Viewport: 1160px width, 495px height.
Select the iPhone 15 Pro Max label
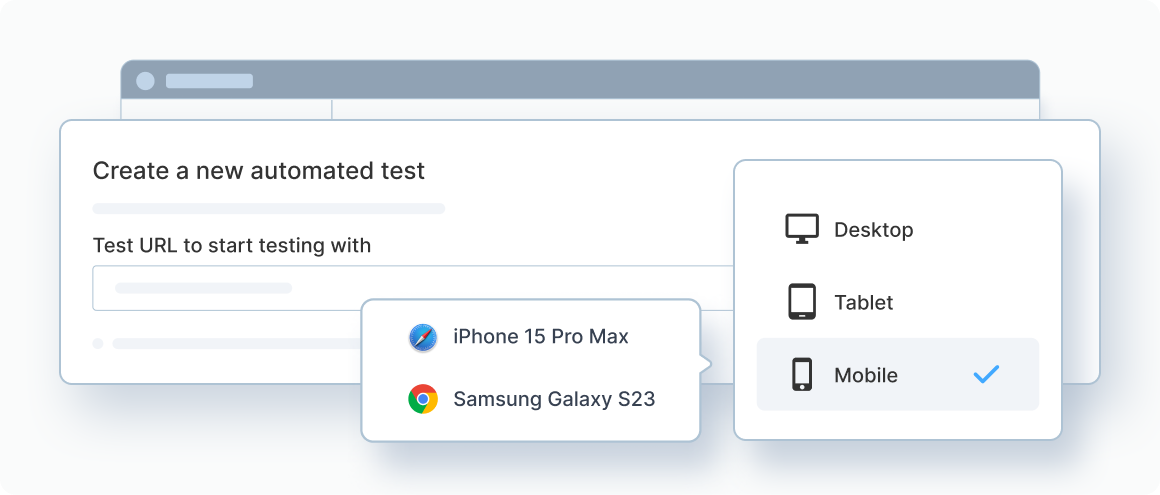click(541, 337)
